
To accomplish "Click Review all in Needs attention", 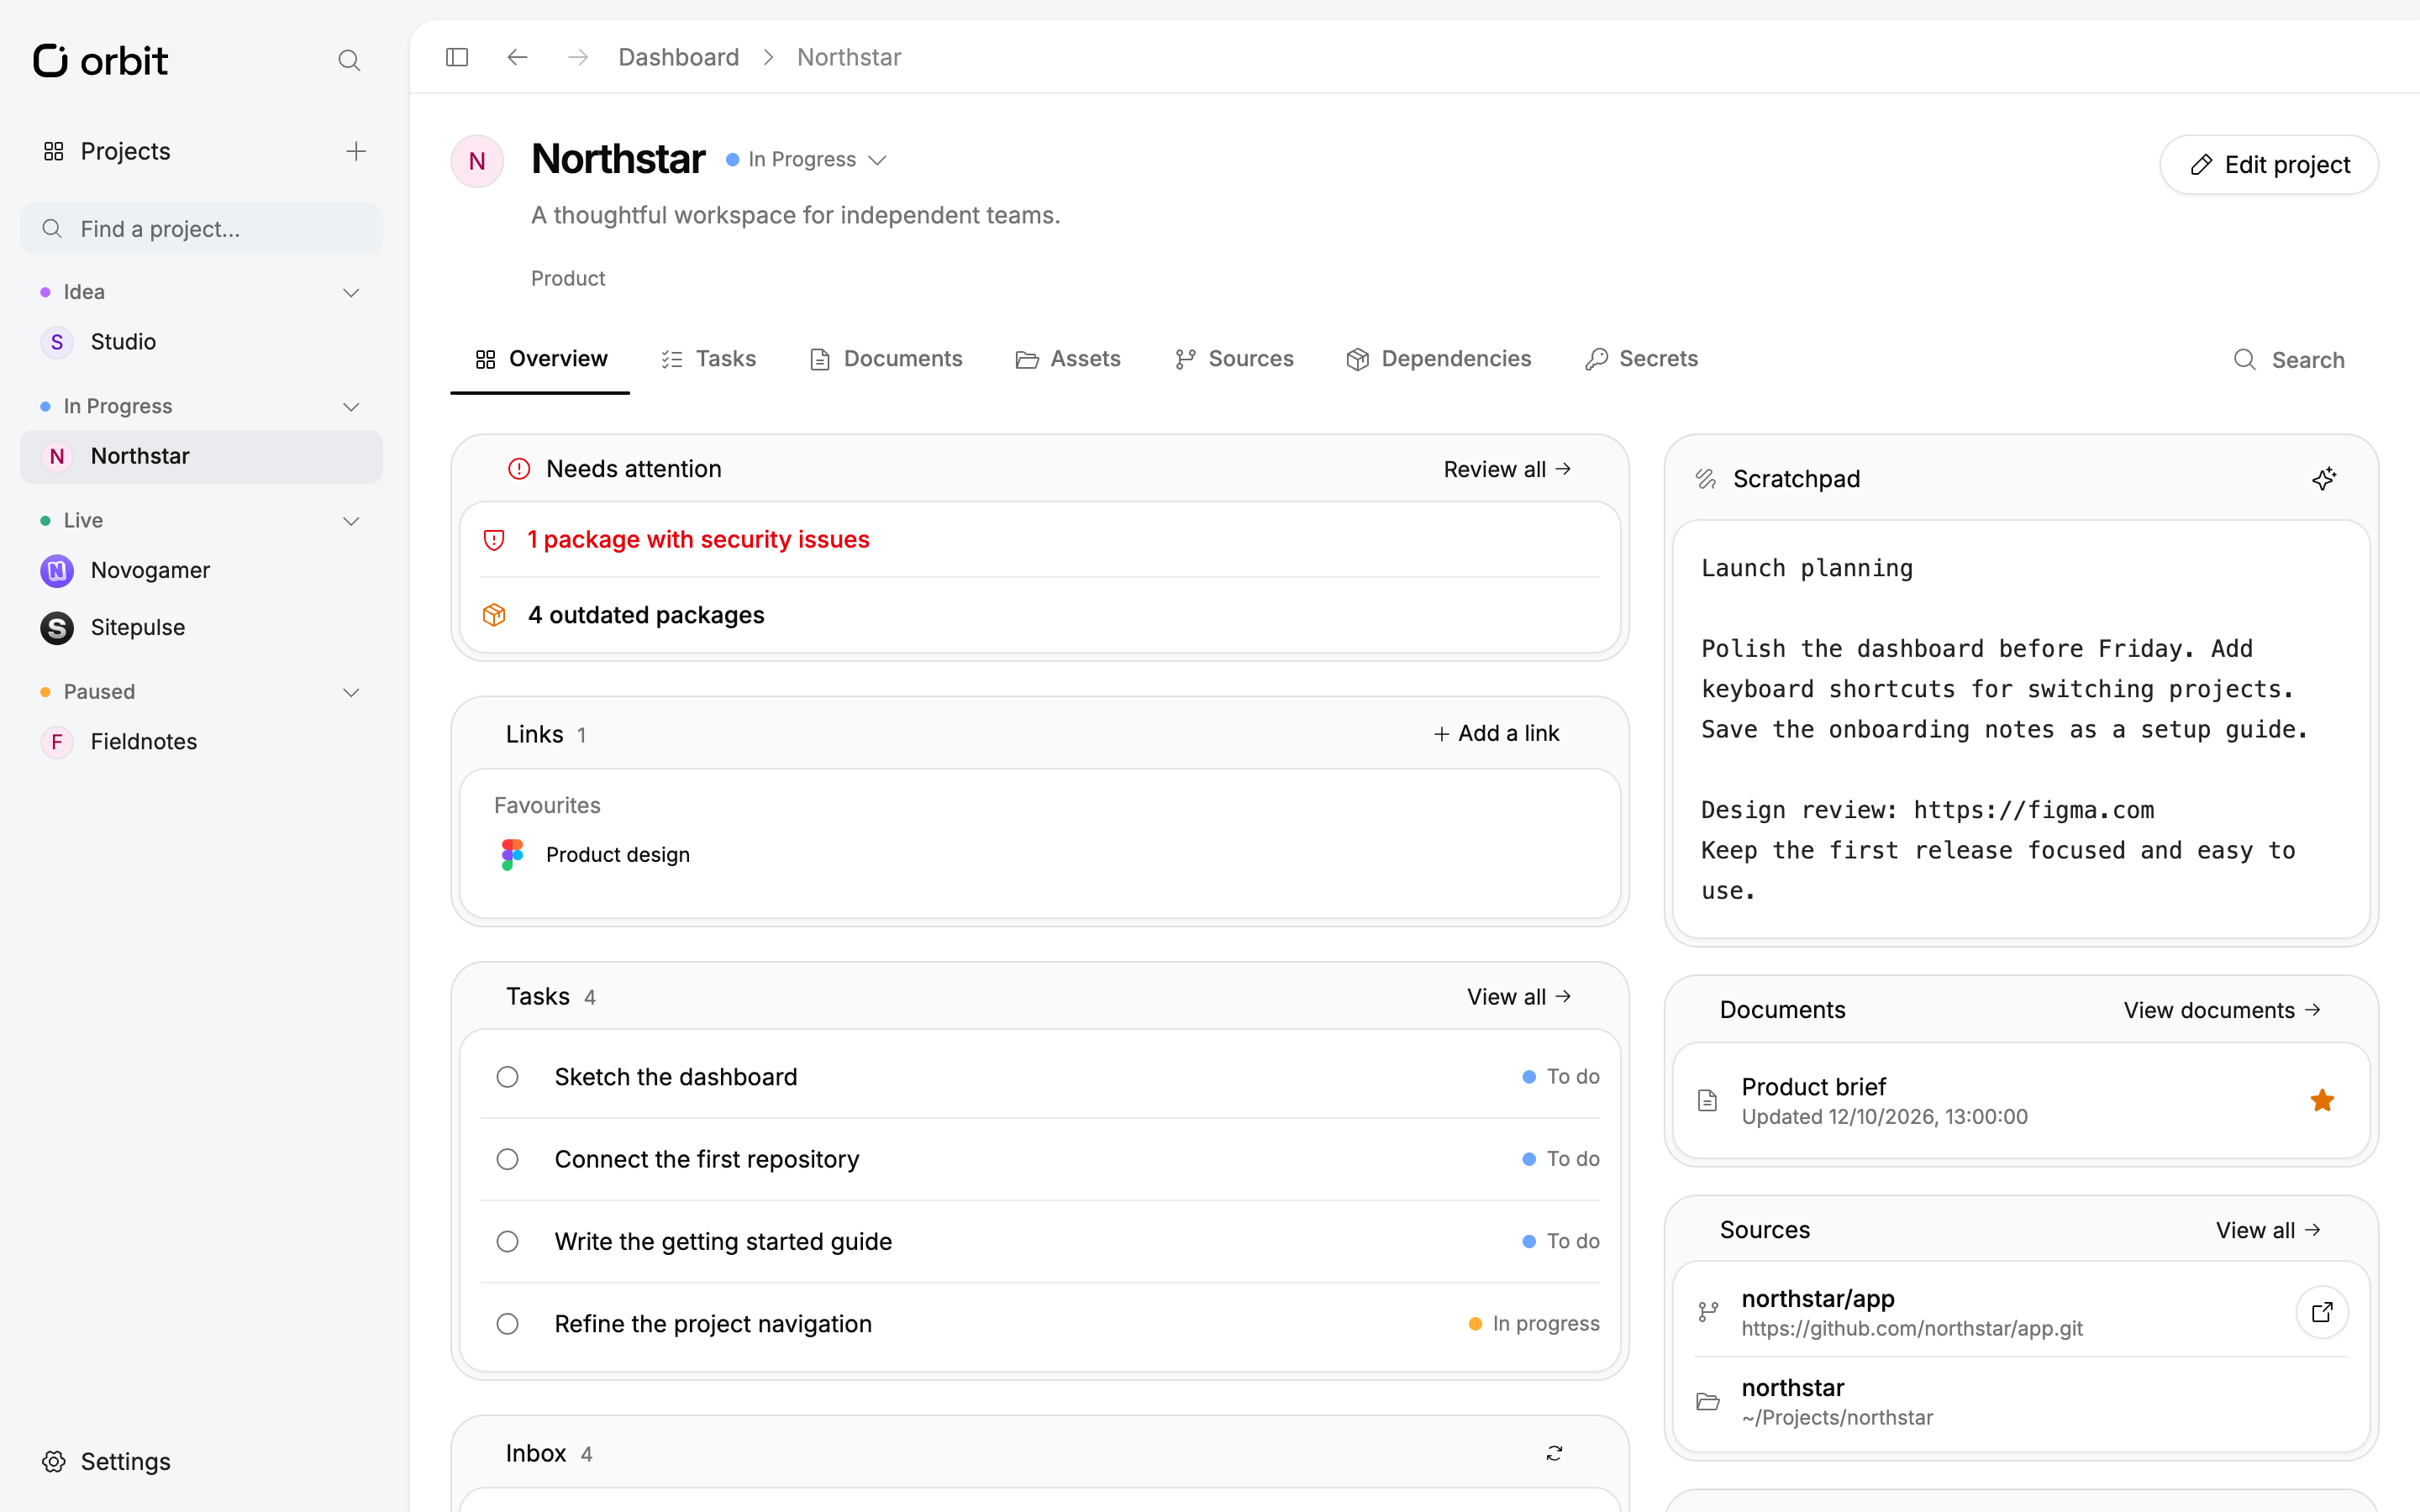I will (1508, 469).
